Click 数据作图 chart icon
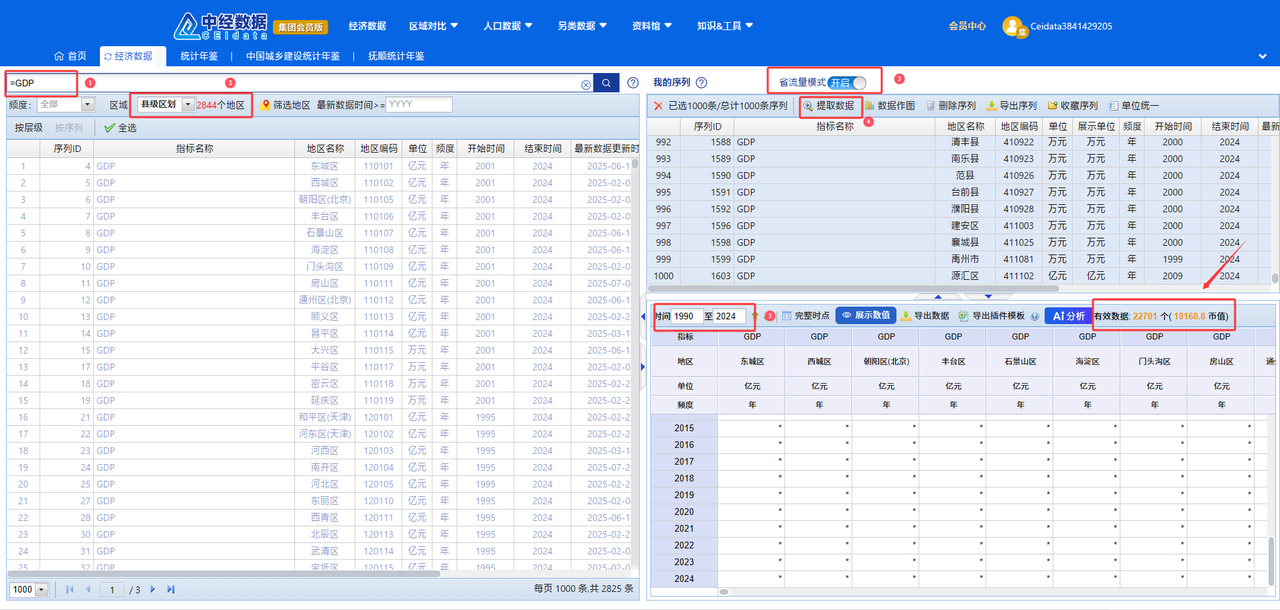The width and height of the screenshot is (1280, 610). coord(889,105)
